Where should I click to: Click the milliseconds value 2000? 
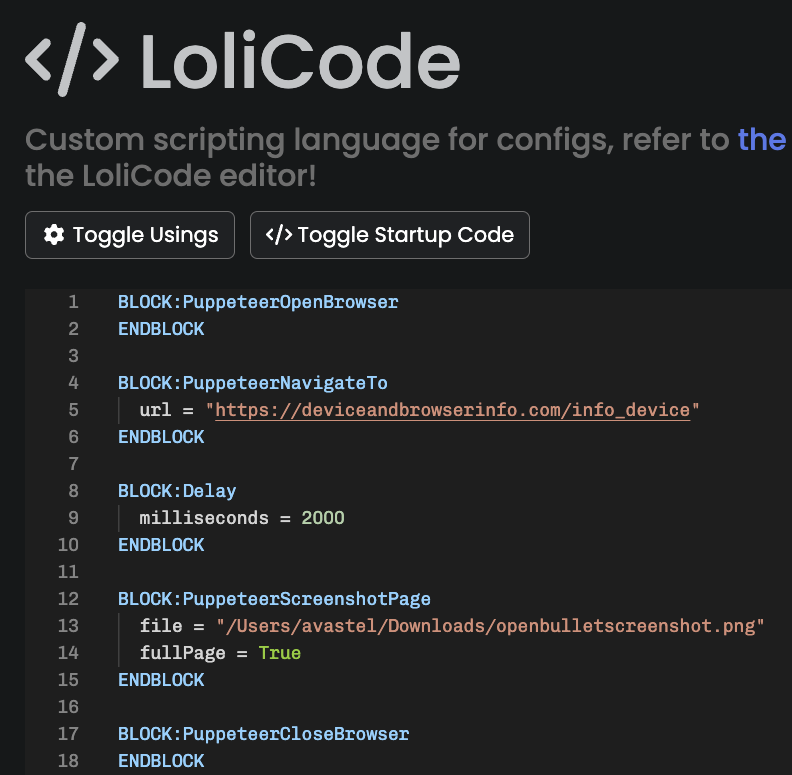pos(323,518)
